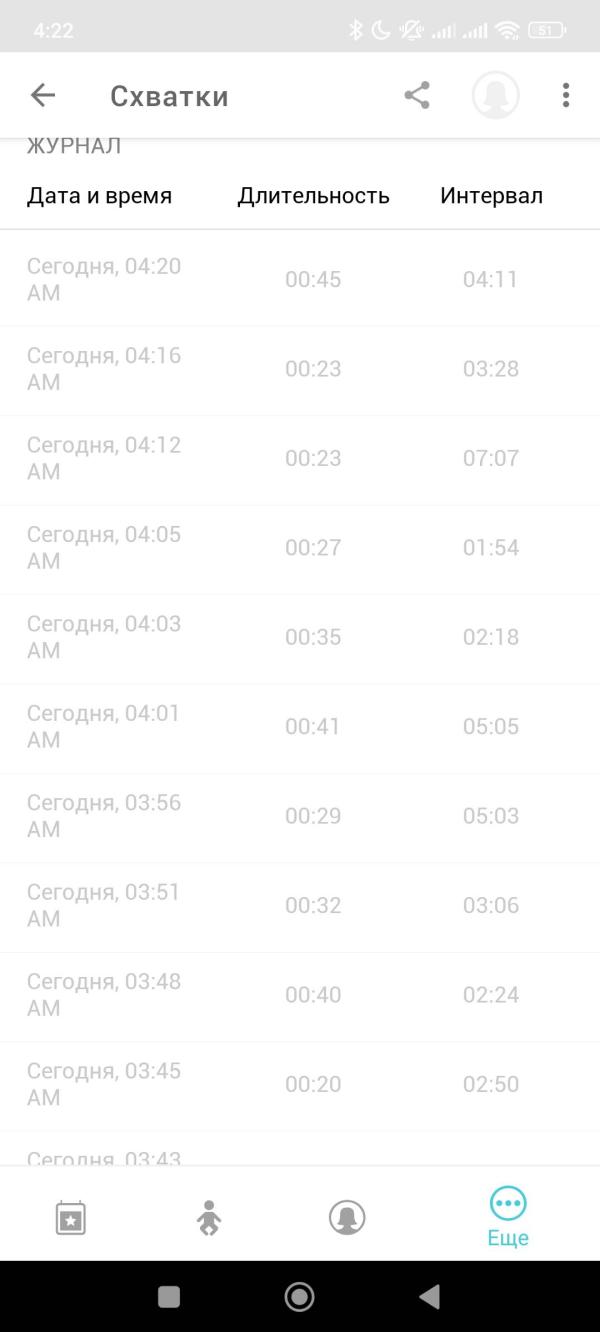Select the entry with interval 05:05
Viewport: 600px width, 1332px height.
[300, 726]
